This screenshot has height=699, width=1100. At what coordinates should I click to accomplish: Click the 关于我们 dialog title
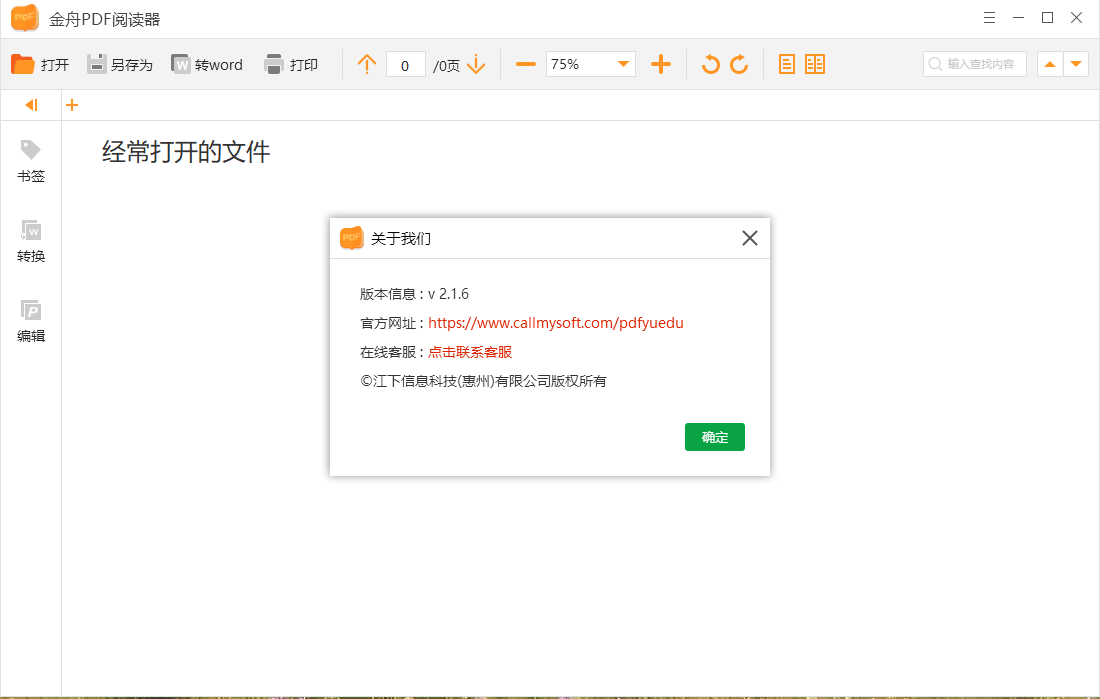(401, 239)
